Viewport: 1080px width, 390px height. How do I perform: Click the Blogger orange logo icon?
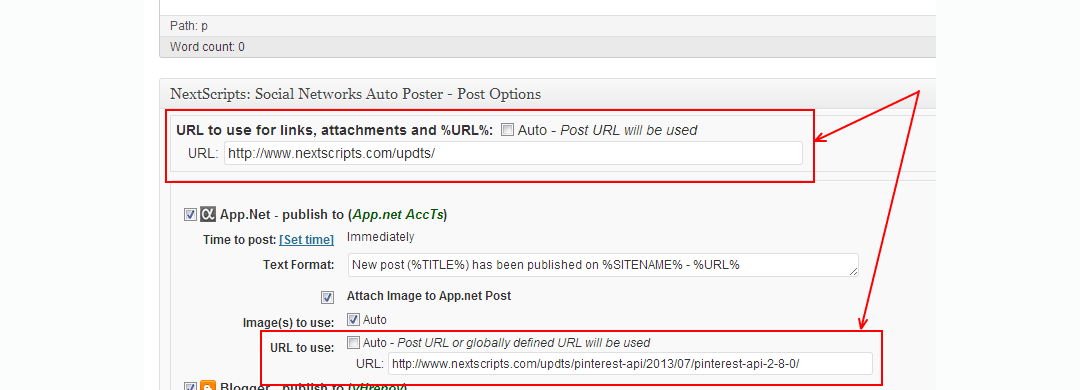pyautogui.click(x=208, y=387)
